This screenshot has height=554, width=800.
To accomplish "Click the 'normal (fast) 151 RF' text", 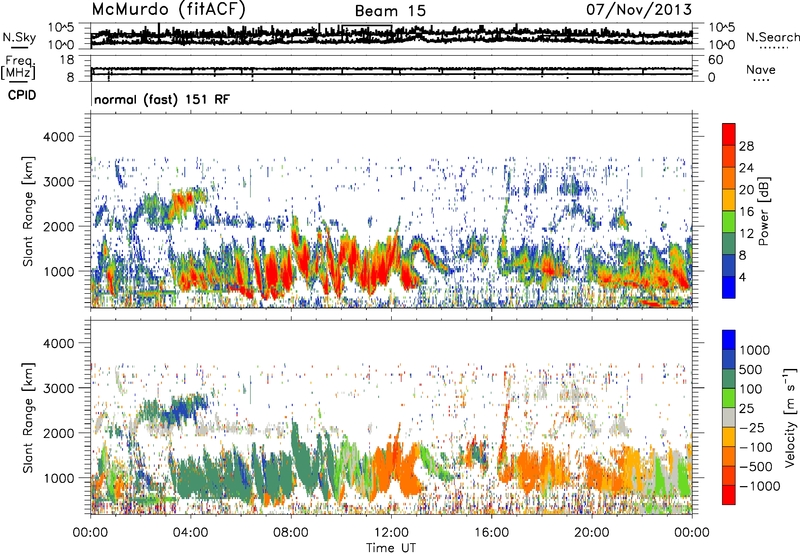I will click(162, 99).
